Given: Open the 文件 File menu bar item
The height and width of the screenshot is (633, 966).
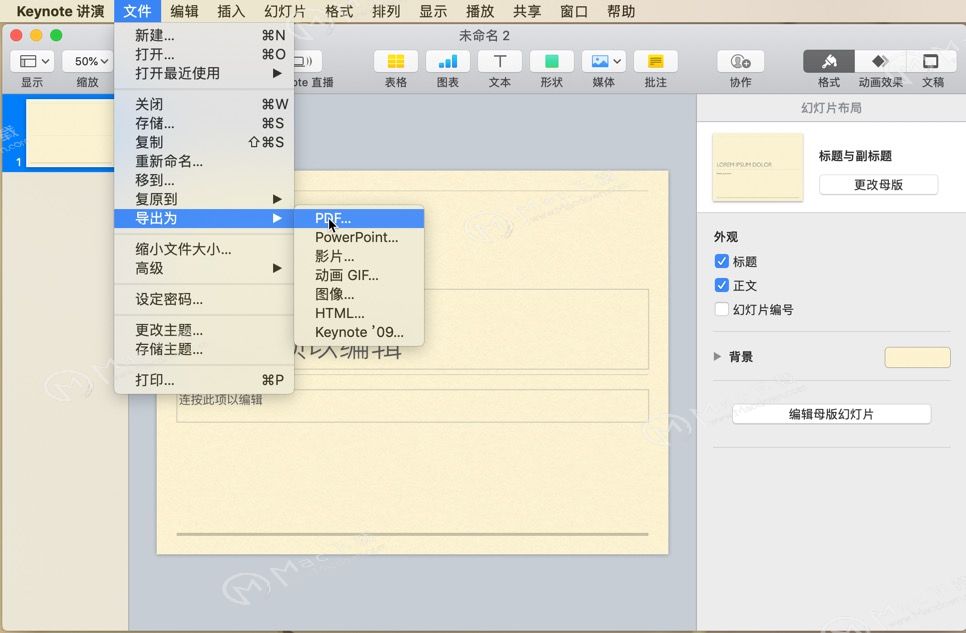Looking at the screenshot, I should pos(137,11).
